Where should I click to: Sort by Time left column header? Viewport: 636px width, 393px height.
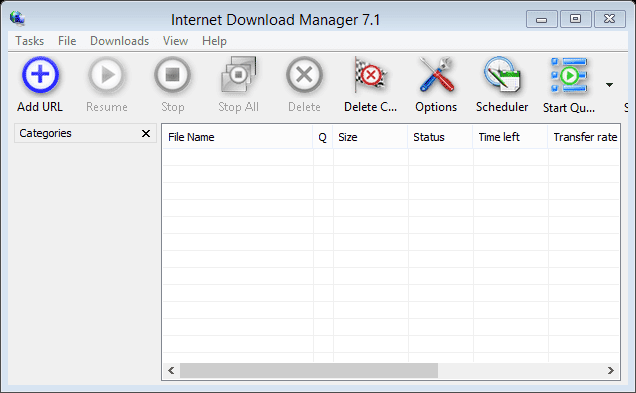pos(510,137)
